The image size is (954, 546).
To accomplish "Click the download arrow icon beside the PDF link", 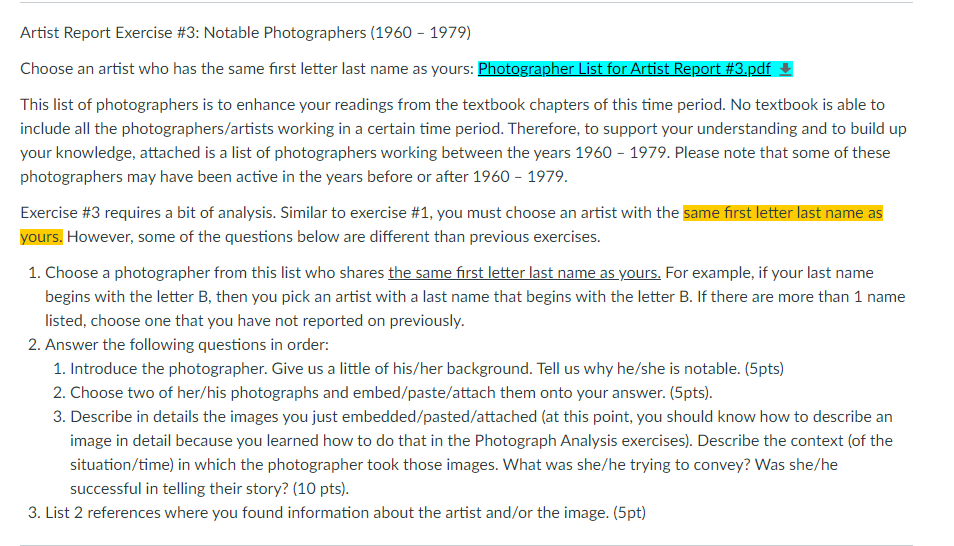I will 785,69.
